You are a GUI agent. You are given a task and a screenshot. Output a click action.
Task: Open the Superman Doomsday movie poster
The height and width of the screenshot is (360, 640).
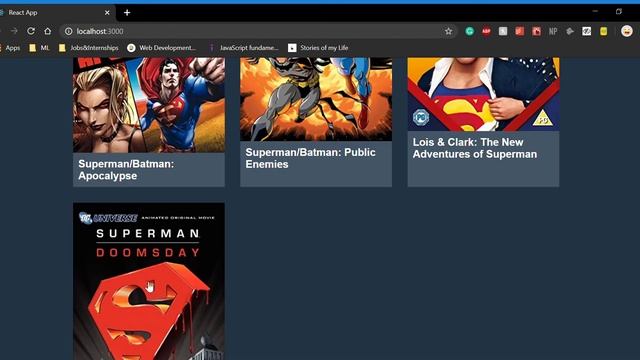(x=149, y=281)
